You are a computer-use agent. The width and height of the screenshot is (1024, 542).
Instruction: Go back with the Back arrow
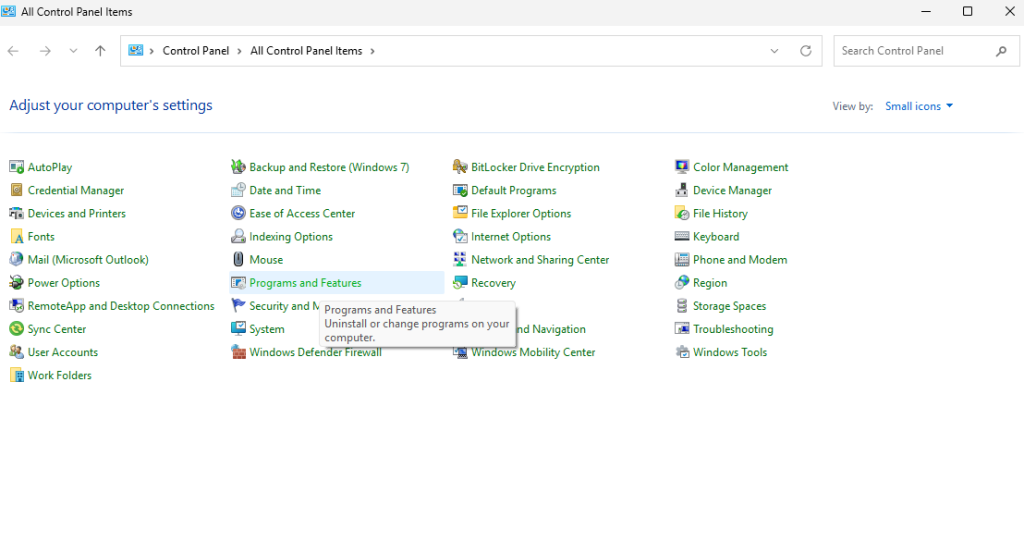13,51
